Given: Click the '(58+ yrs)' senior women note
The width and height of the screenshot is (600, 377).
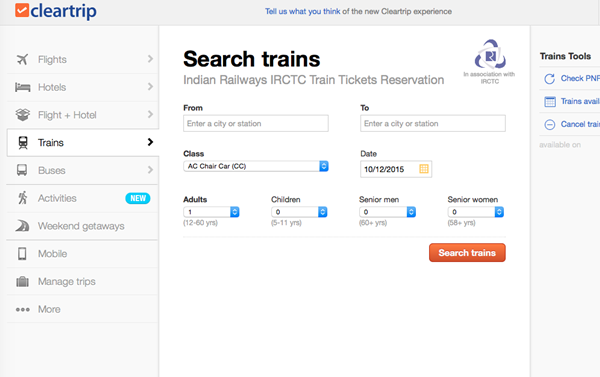Looking at the screenshot, I should pyautogui.click(x=461, y=223).
